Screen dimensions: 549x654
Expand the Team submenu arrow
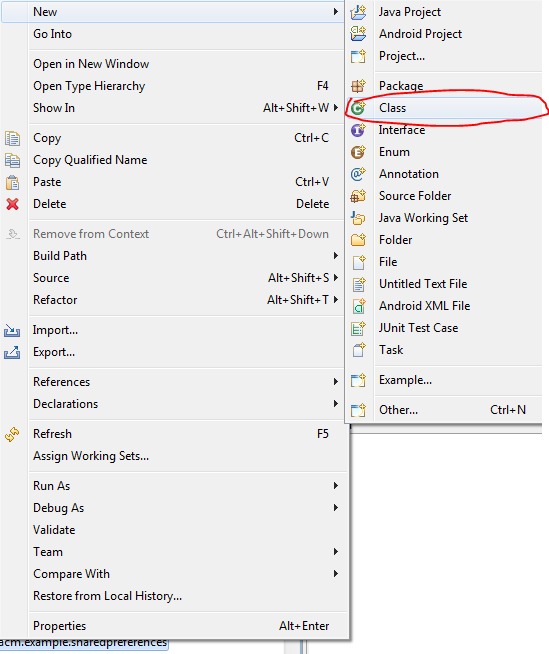pyautogui.click(x=335, y=551)
